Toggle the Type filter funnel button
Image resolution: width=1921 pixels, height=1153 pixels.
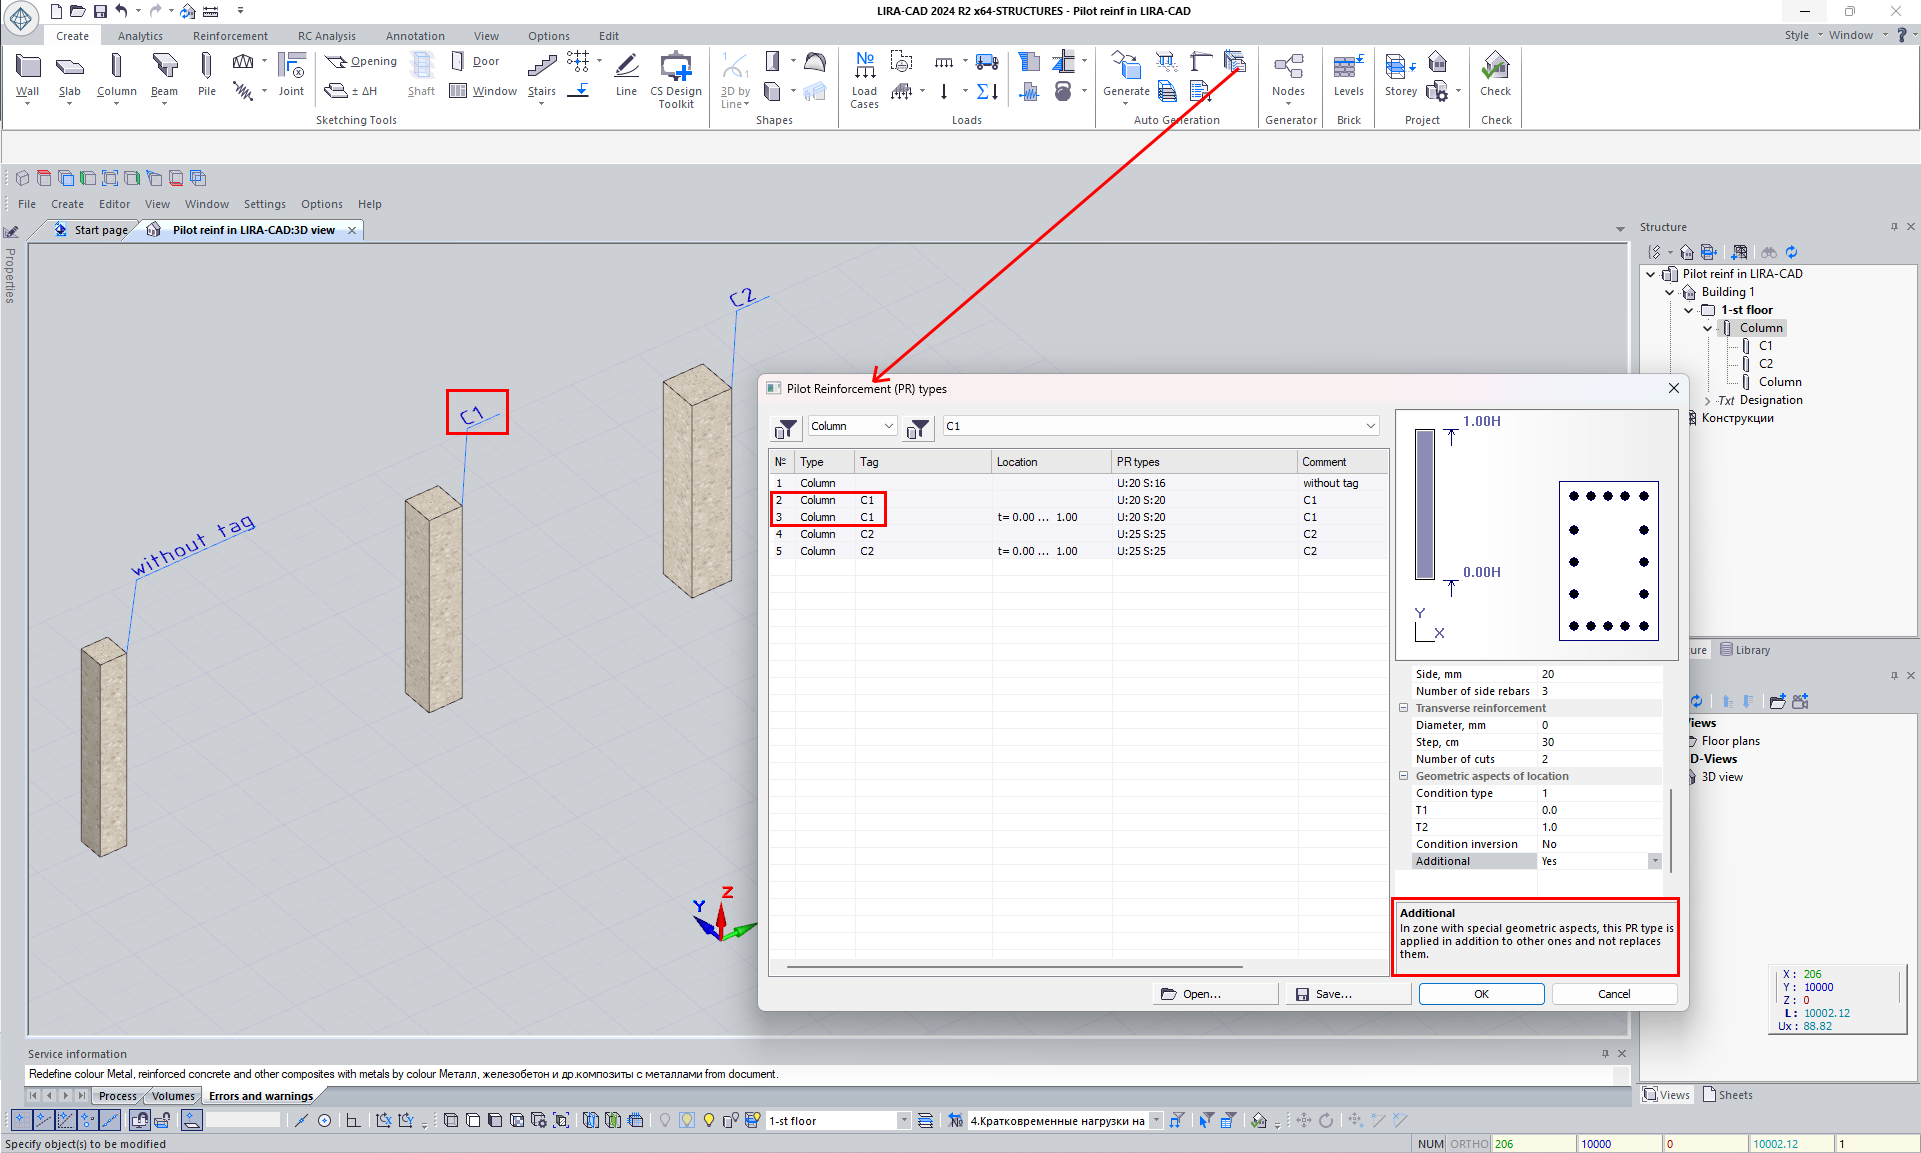tap(787, 429)
